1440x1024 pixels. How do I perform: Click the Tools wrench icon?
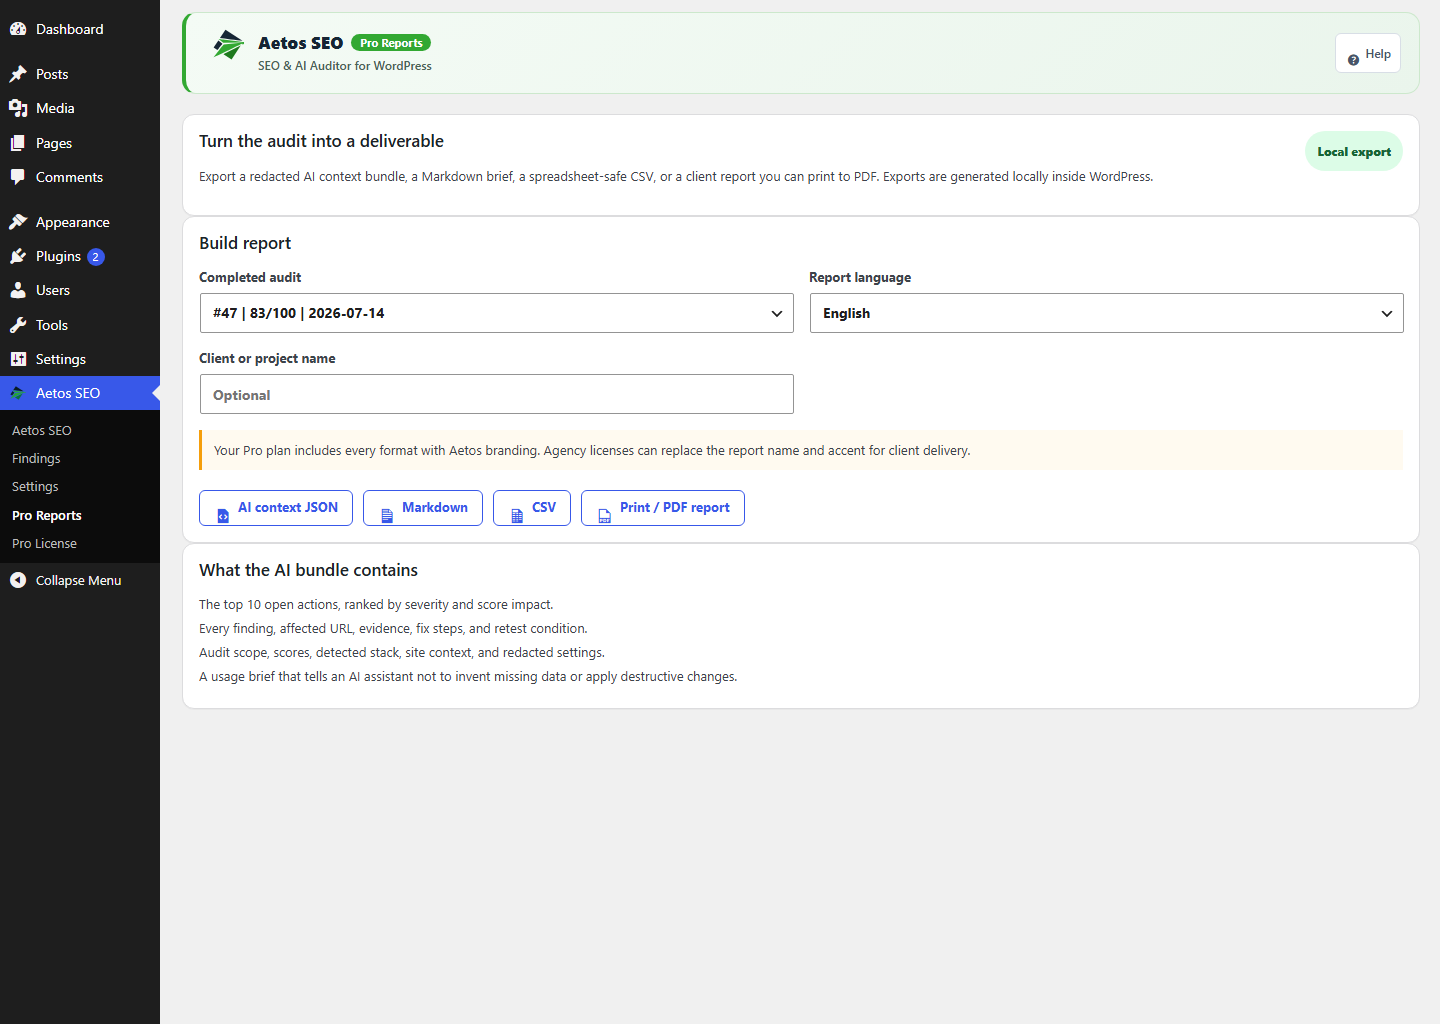[18, 325]
